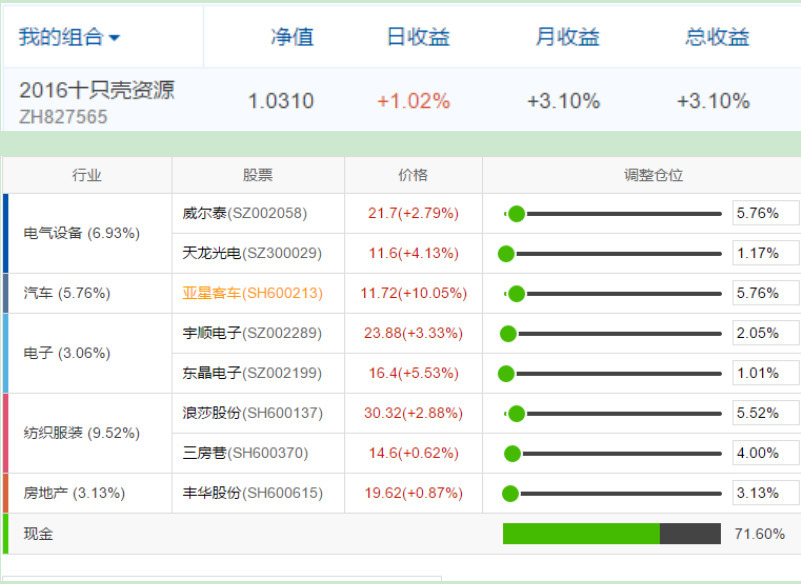The height and width of the screenshot is (584, 801).
Task: Edit the 5.52% position field for 浪莎股份
Action: [765, 413]
